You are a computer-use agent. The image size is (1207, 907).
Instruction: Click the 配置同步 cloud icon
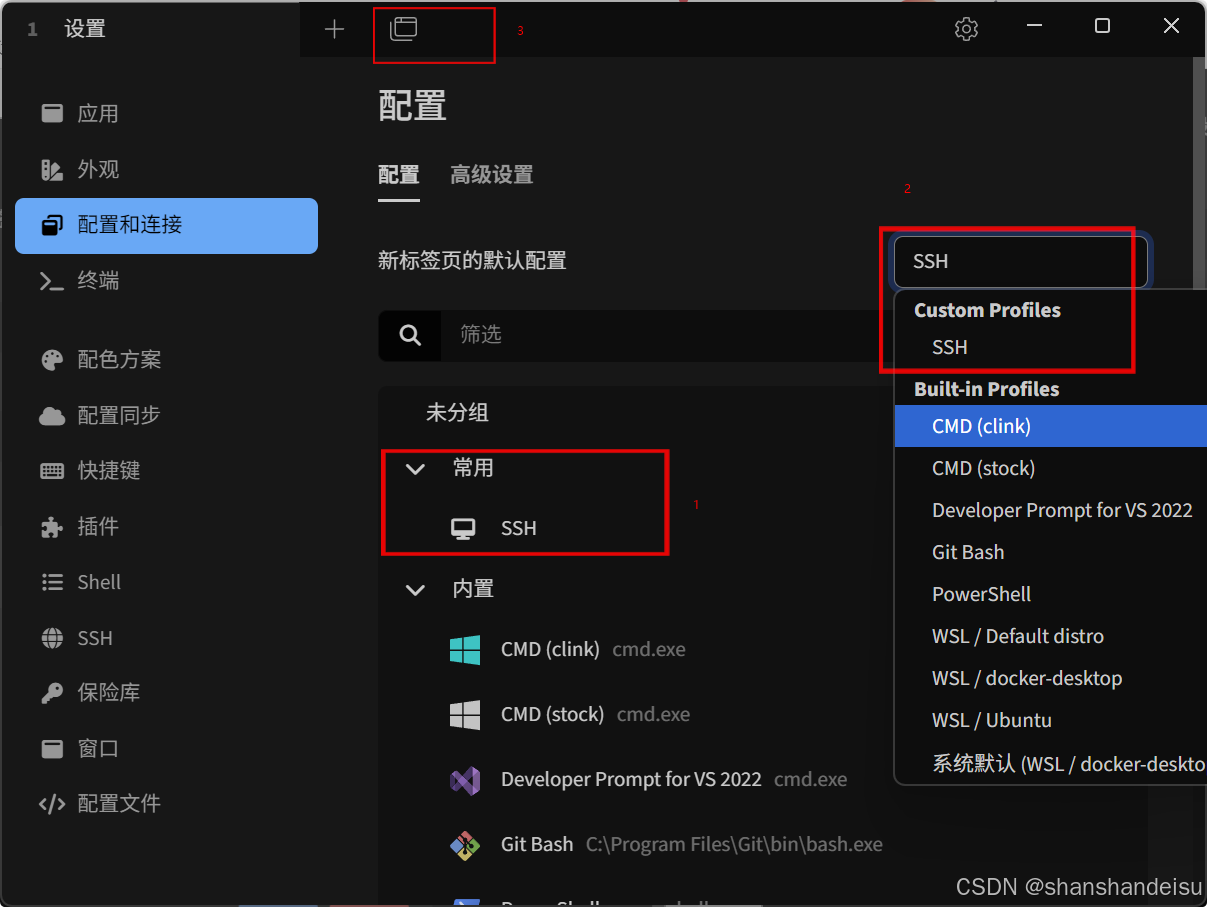click(x=52, y=415)
